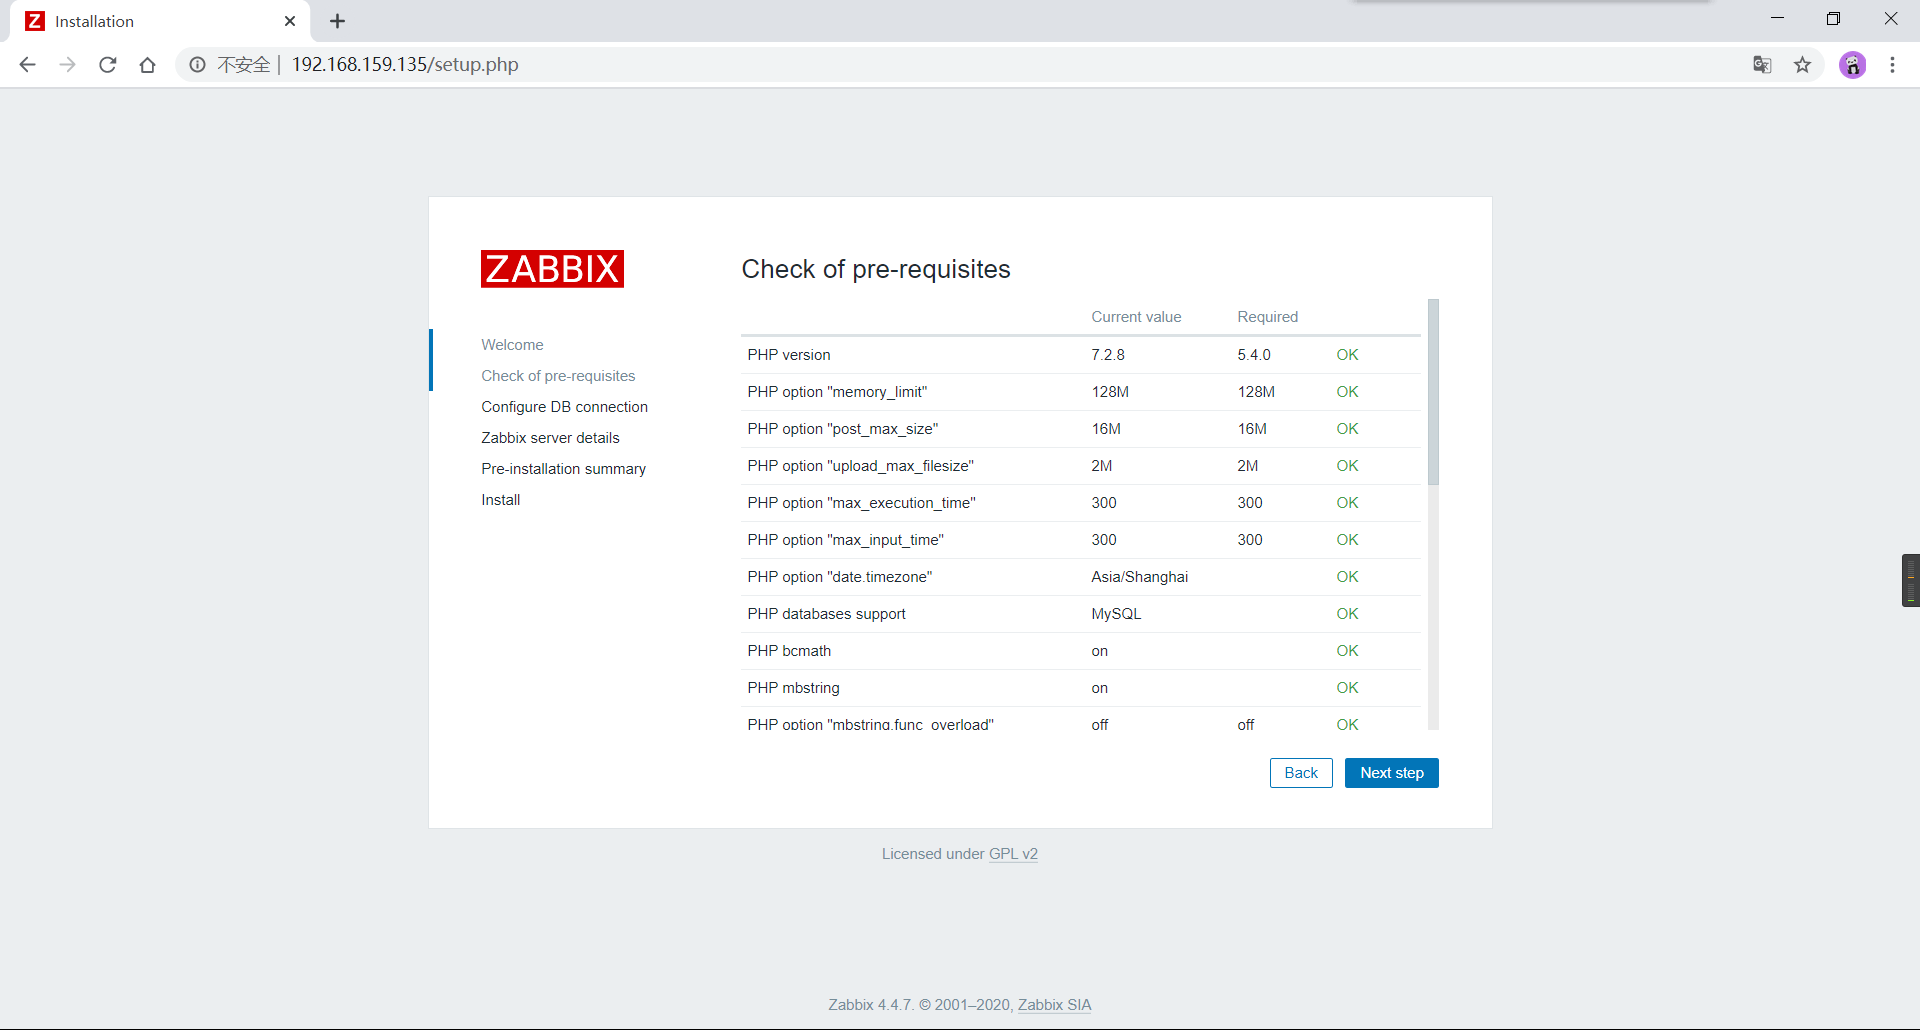
Task: Click the browser back arrow
Action: click(27, 65)
